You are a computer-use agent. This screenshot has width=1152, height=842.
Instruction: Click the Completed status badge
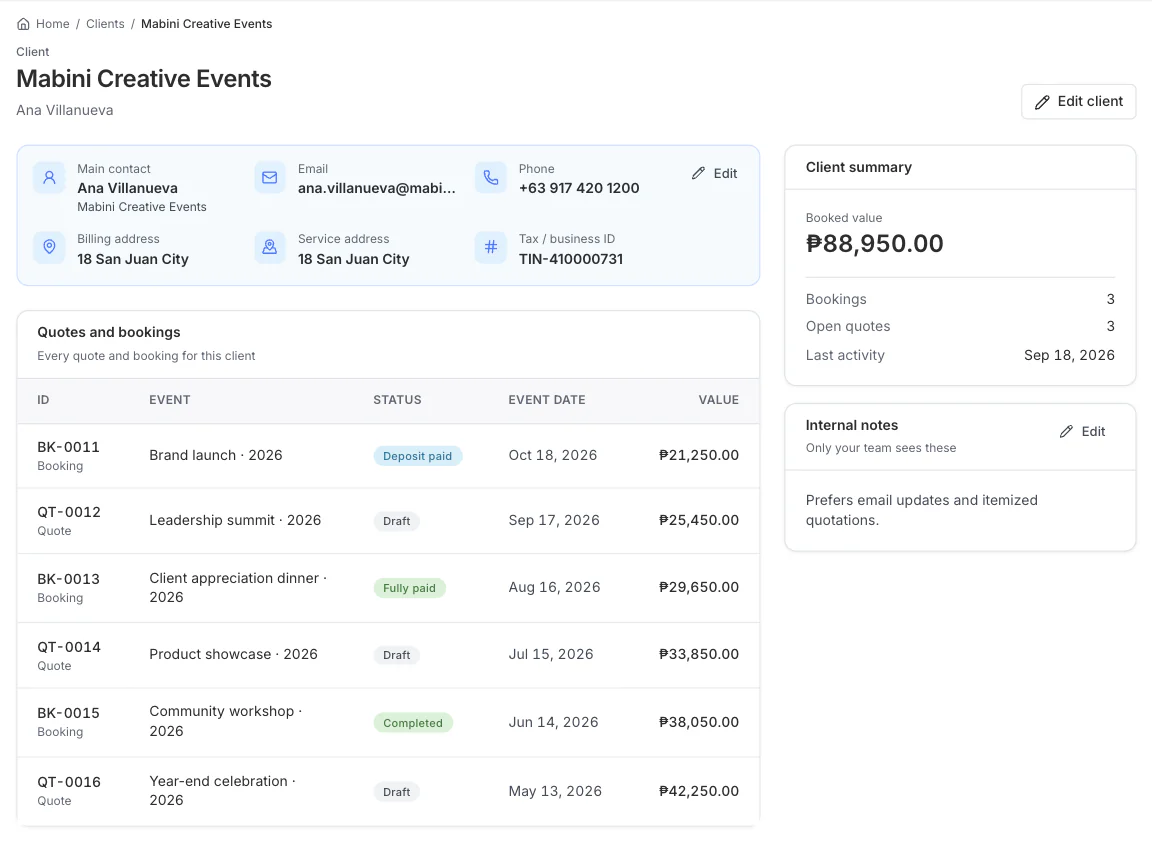click(413, 724)
